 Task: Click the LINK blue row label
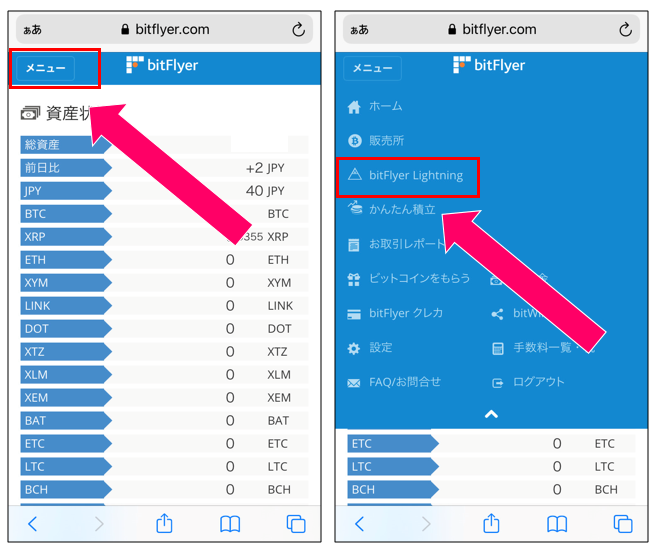tap(66, 306)
